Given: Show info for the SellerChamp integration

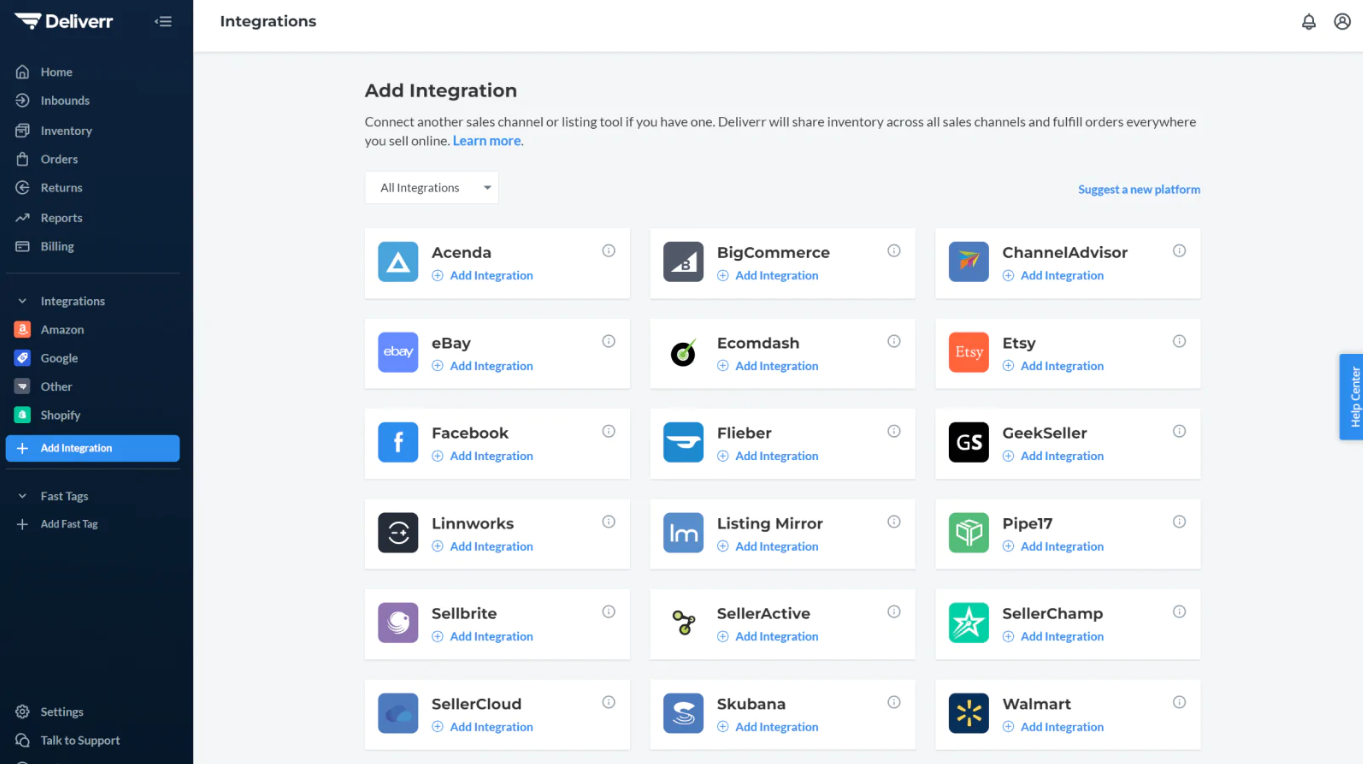Looking at the screenshot, I should 1179,612.
